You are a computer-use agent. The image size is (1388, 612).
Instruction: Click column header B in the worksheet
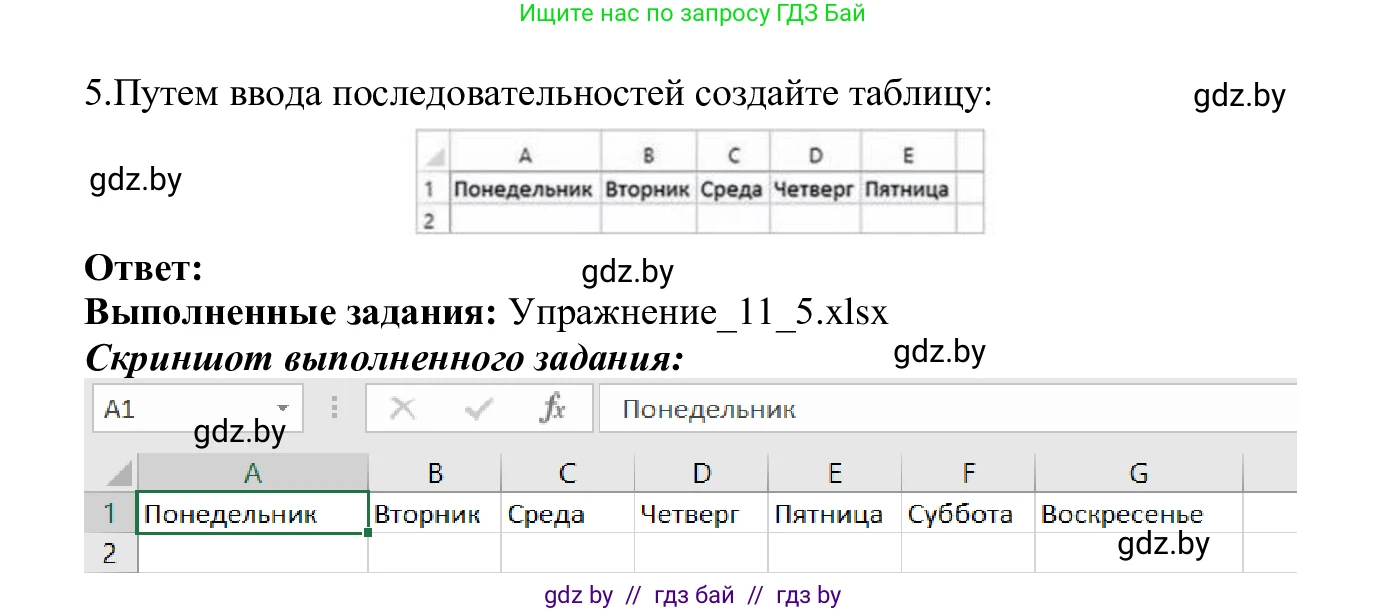pyautogui.click(x=435, y=471)
